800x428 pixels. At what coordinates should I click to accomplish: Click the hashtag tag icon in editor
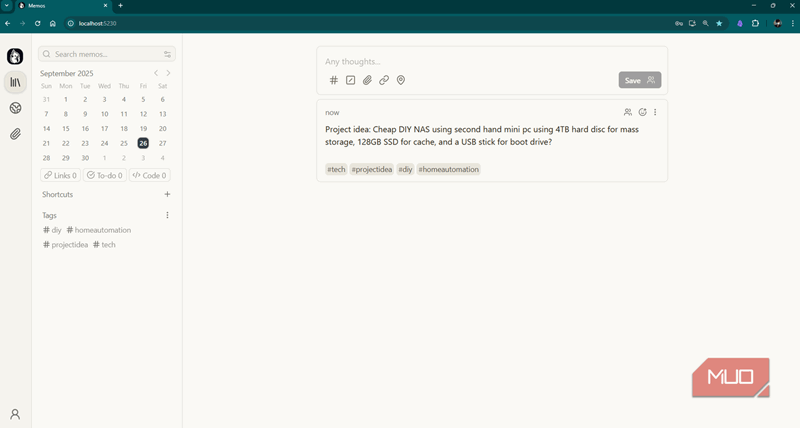[x=334, y=80]
